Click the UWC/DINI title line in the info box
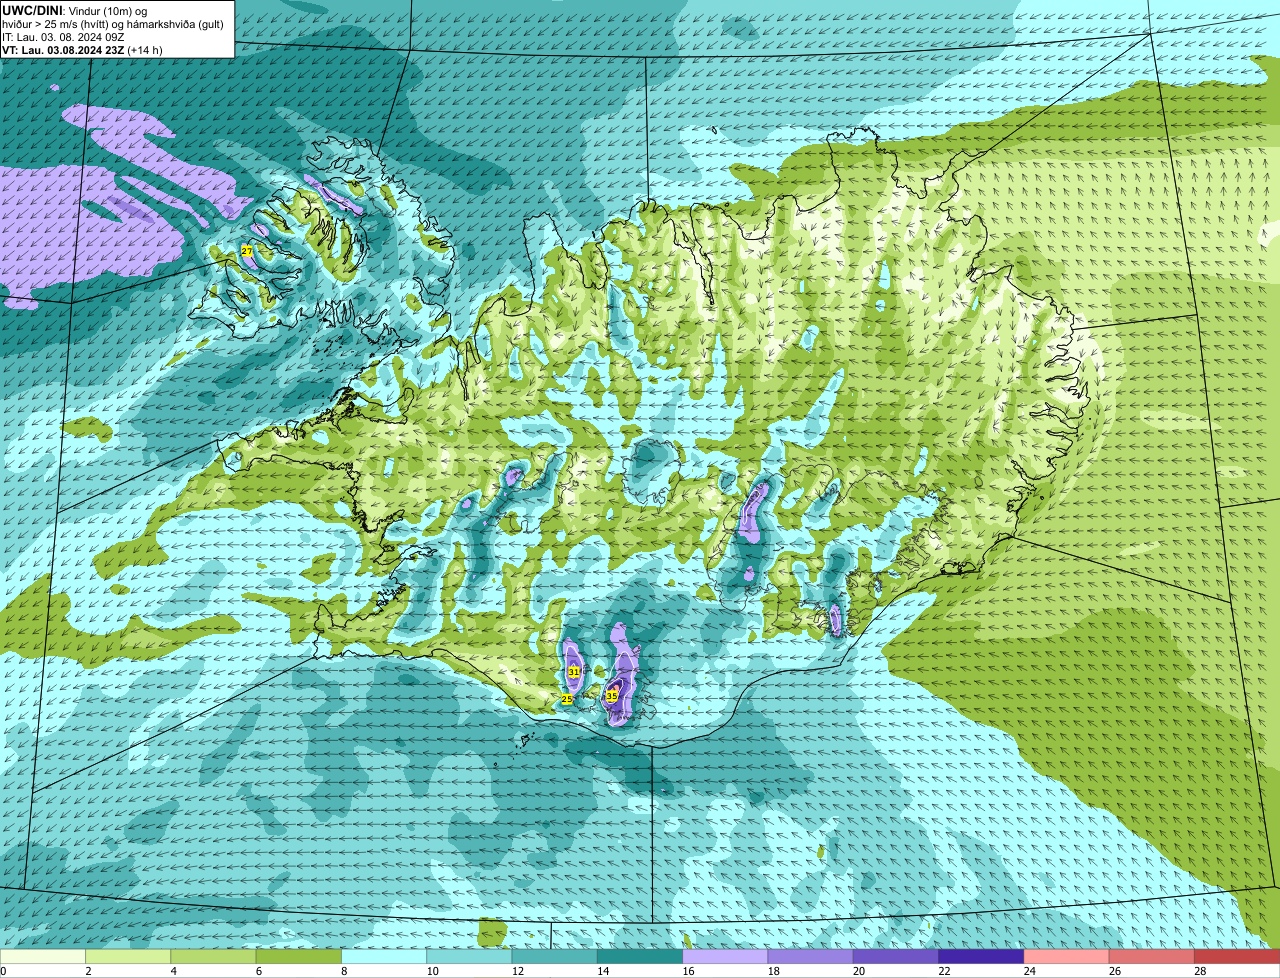Image resolution: width=1280 pixels, height=978 pixels. pos(75,10)
